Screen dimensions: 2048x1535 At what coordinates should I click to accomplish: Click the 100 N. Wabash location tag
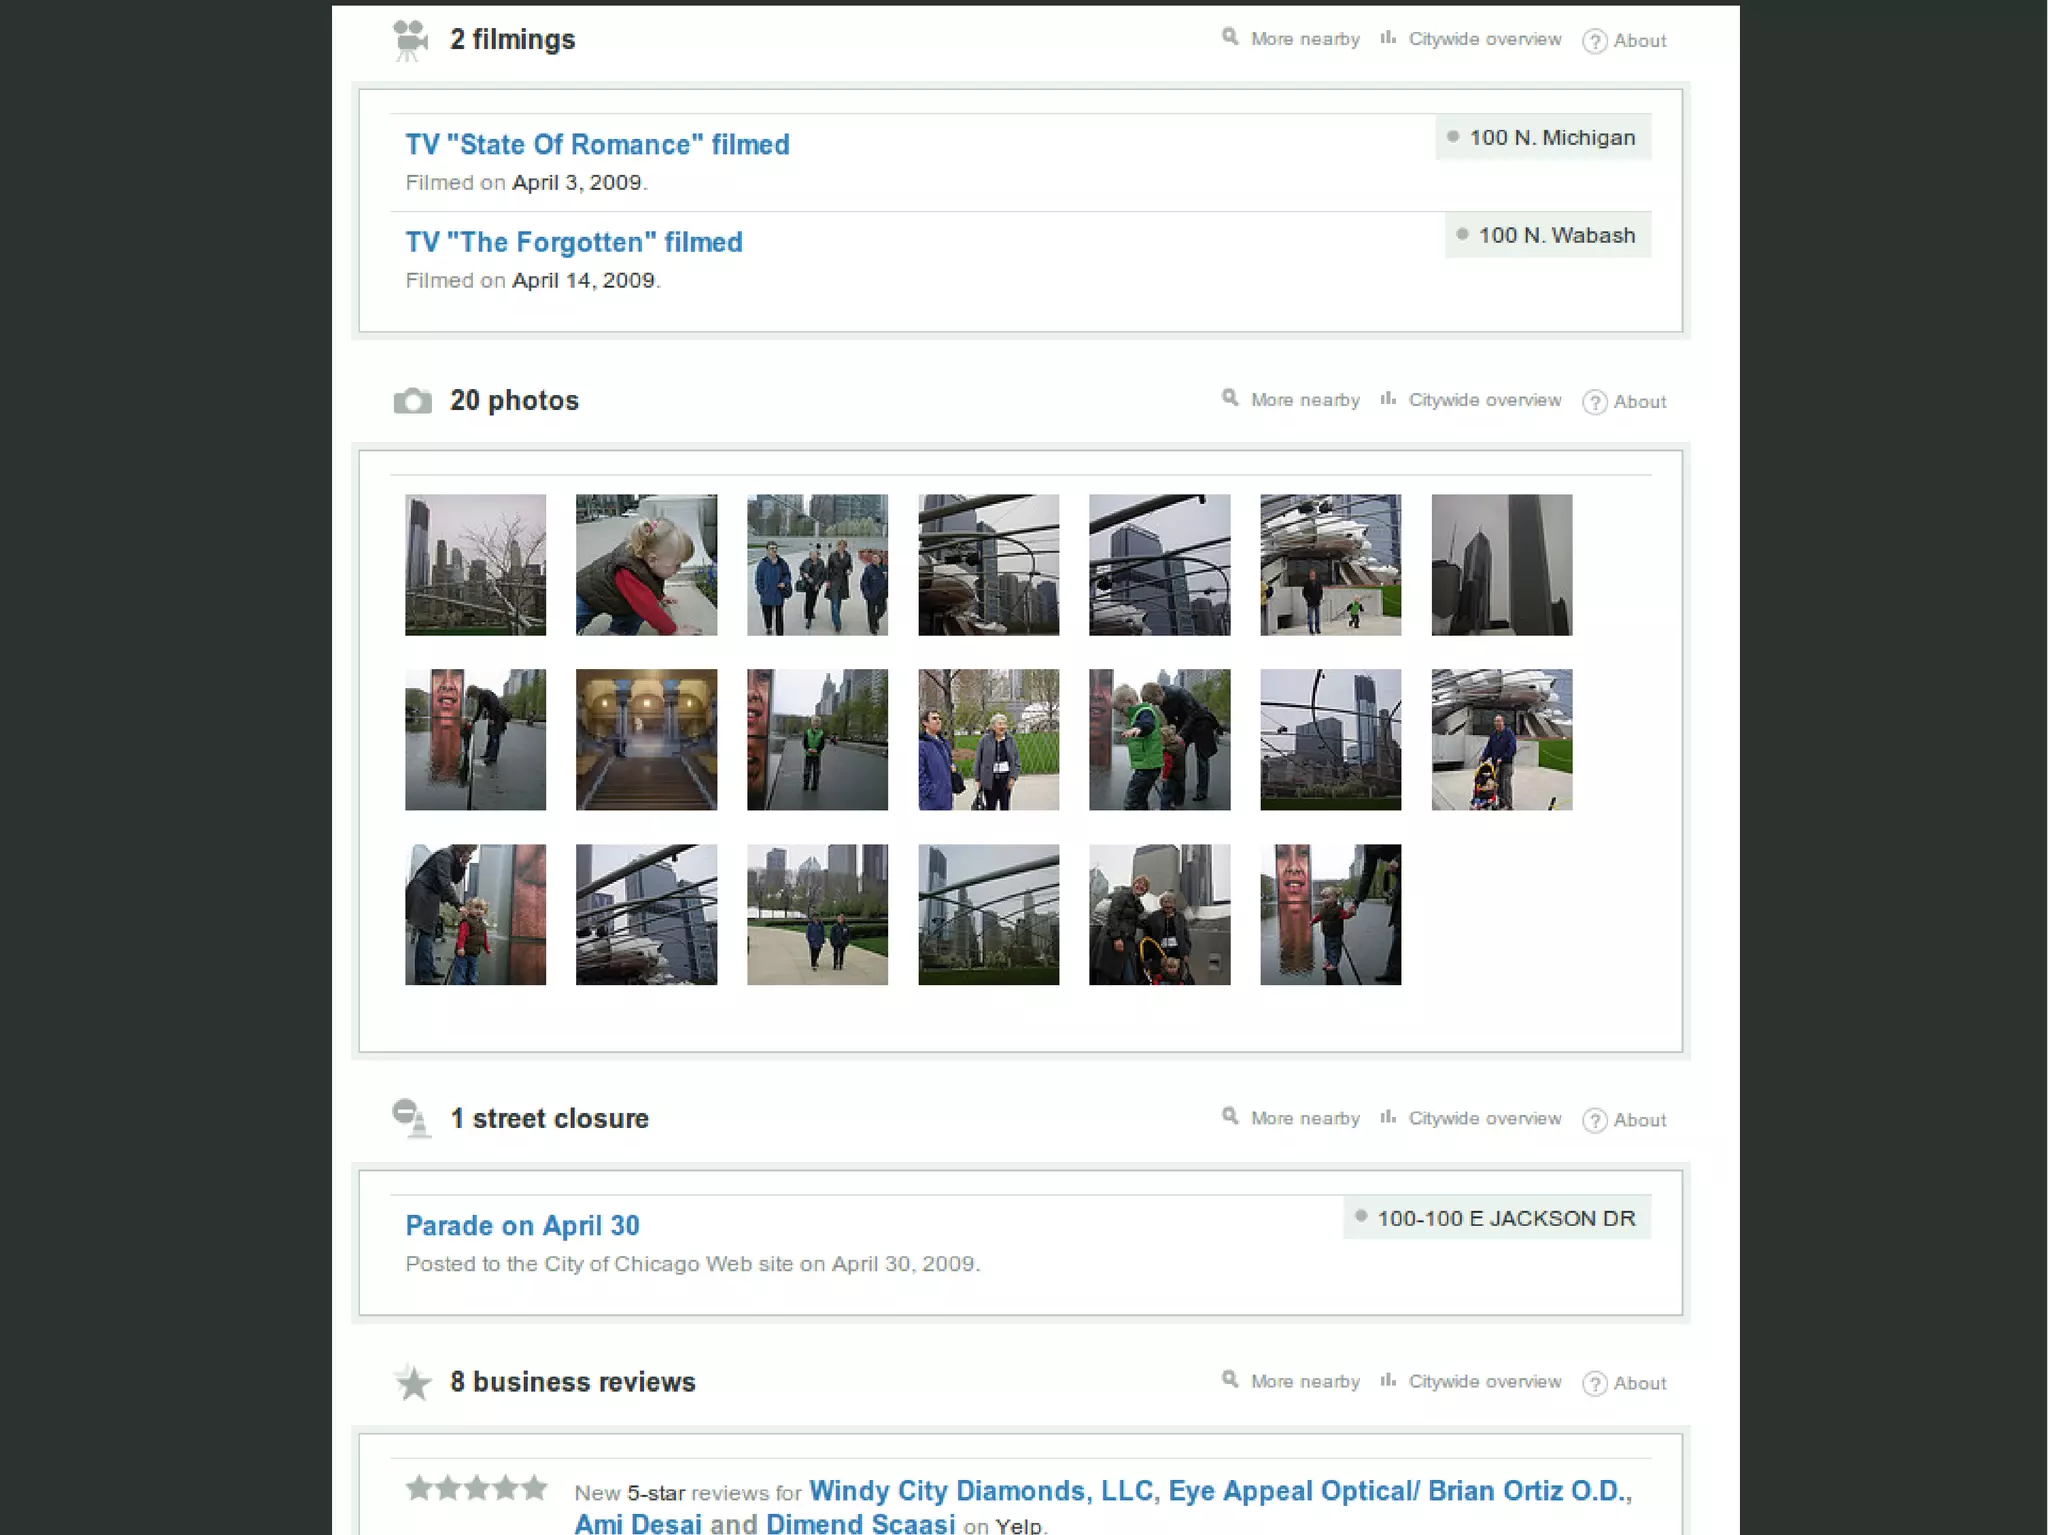1548,236
